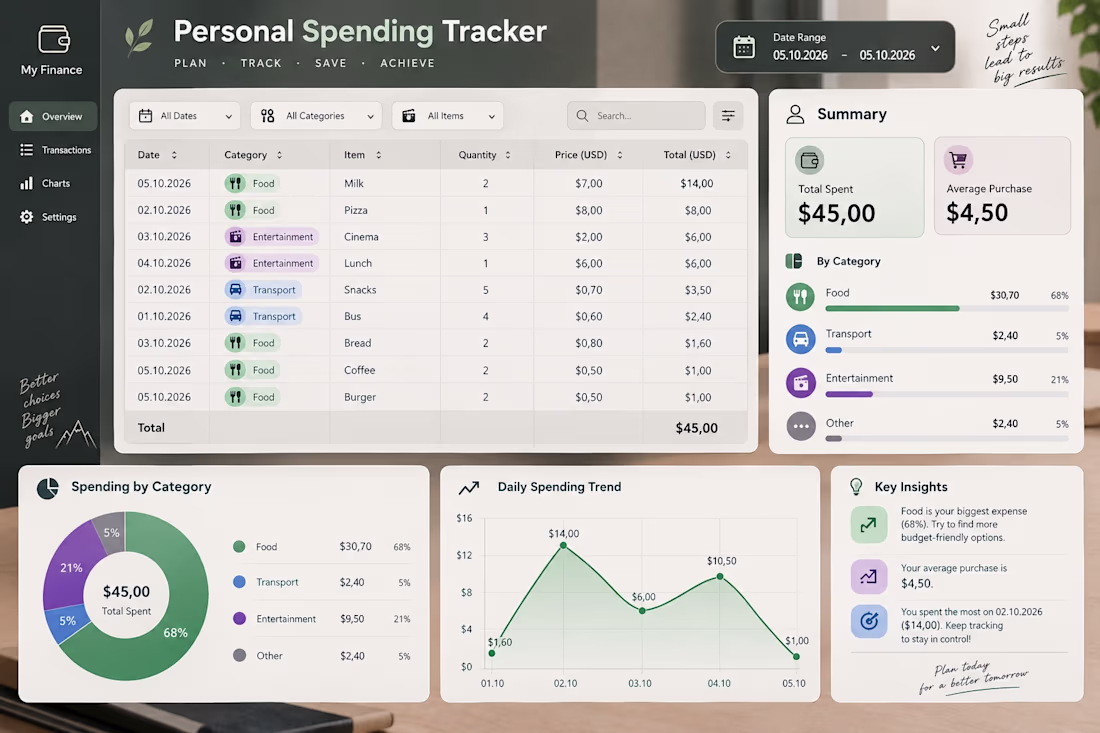Screen dimensions: 1100x733
Task: Click the Food fork-knife icon in Summary
Action: click(800, 297)
